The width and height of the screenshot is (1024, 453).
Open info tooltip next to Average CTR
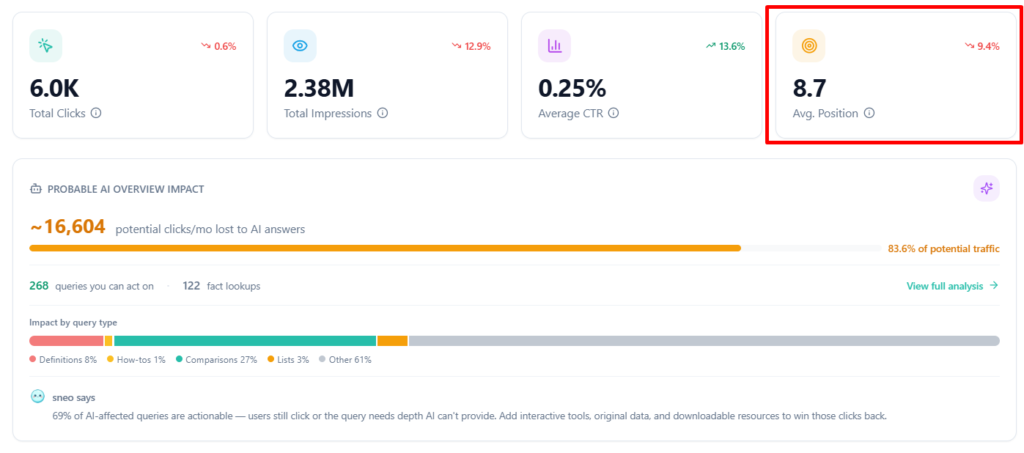point(613,113)
